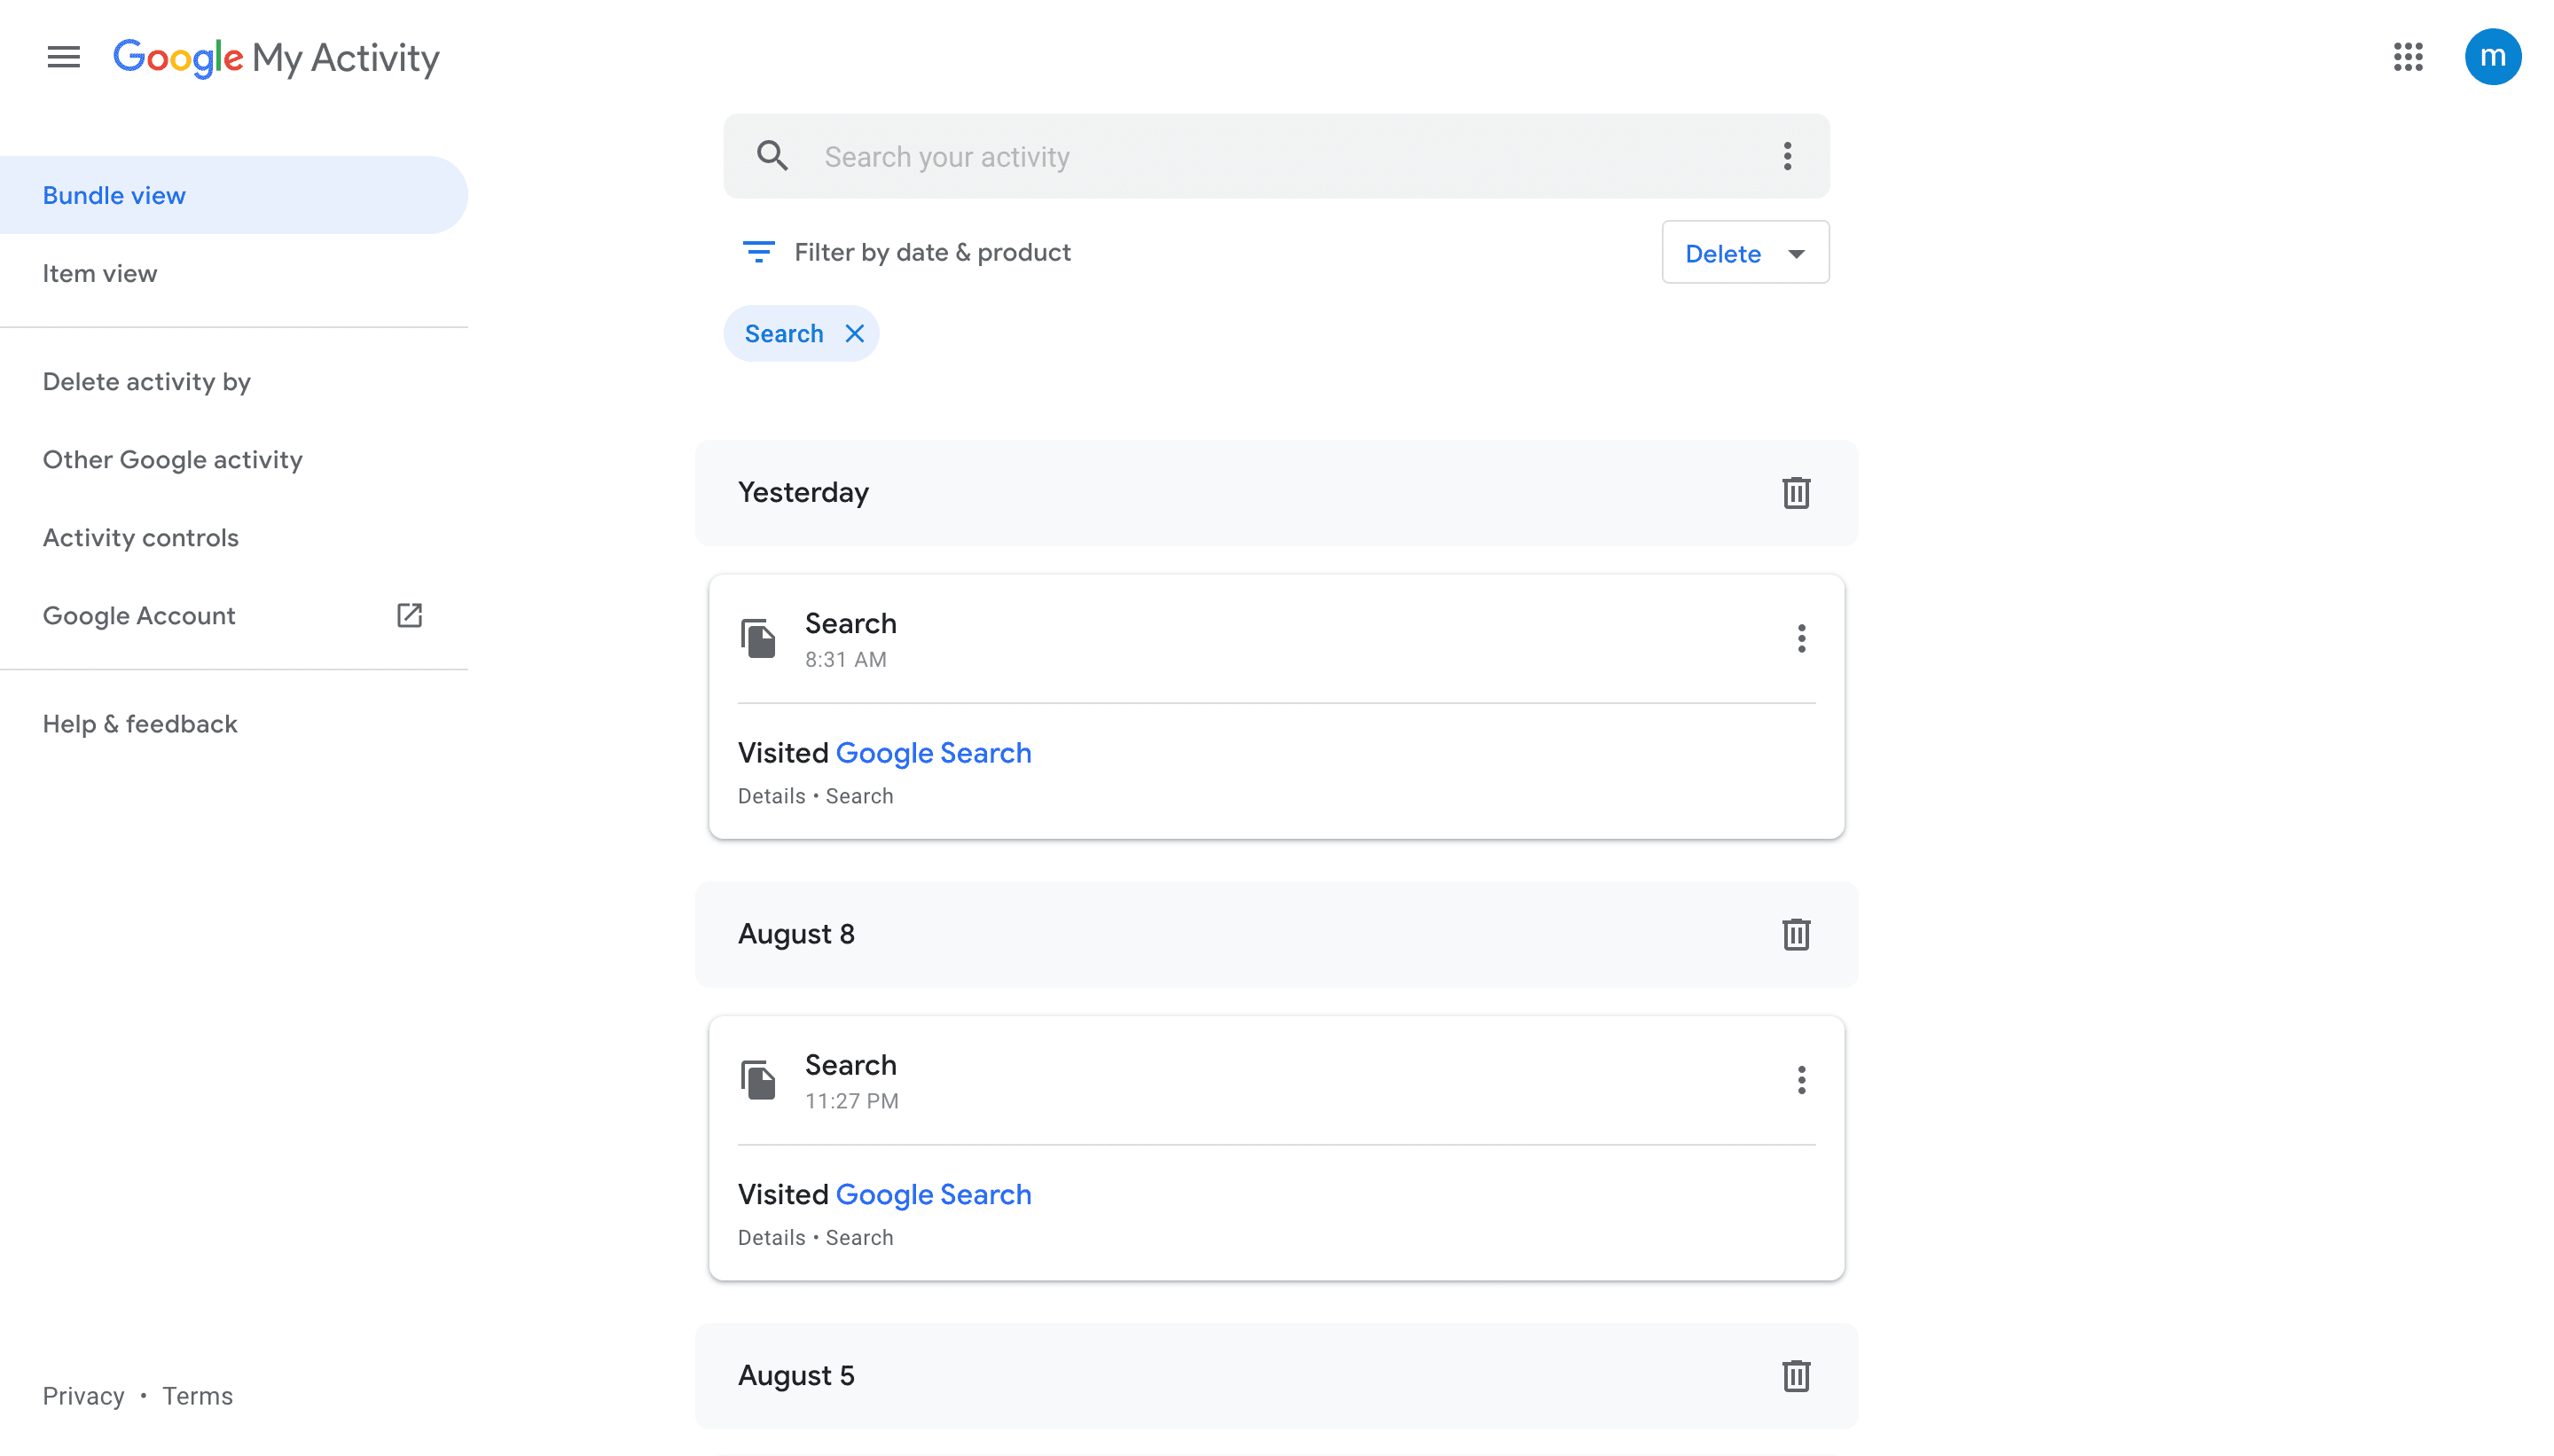The image size is (2554, 1456).
Task: Open Help & feedback from sidebar
Action: 138,723
